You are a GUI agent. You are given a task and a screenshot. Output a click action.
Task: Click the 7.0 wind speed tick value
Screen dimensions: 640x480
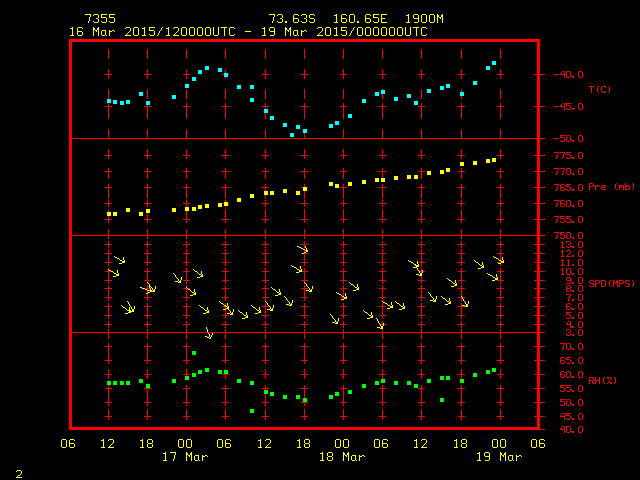point(574,298)
